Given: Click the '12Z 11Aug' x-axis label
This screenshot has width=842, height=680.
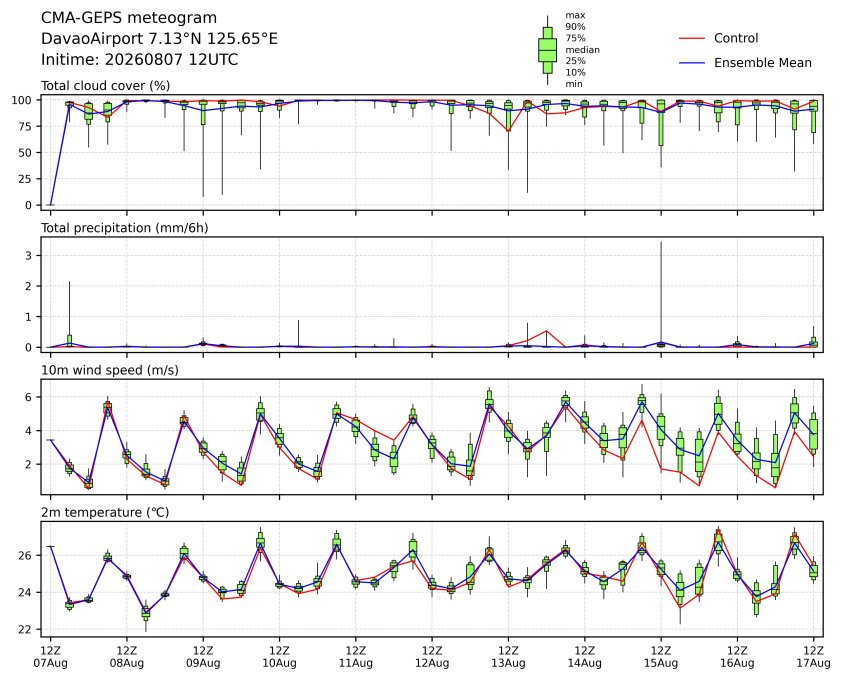Looking at the screenshot, I should [355, 657].
